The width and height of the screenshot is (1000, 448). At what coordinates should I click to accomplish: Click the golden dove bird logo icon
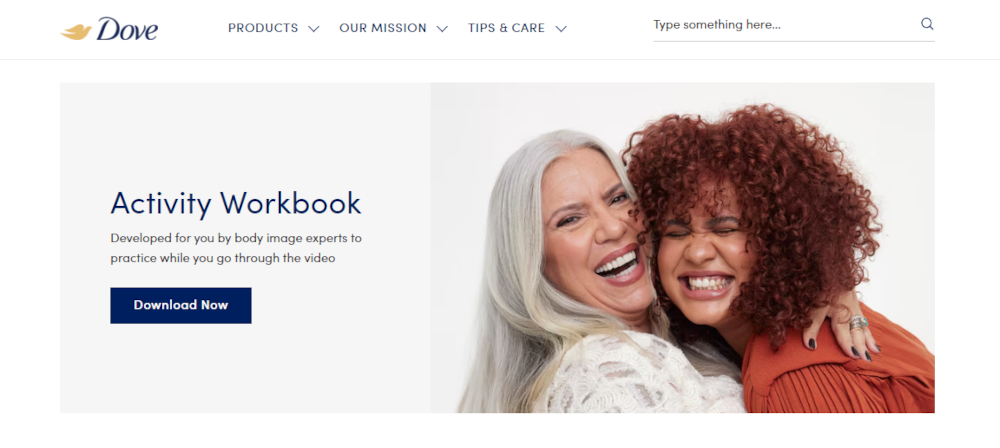pos(76,31)
